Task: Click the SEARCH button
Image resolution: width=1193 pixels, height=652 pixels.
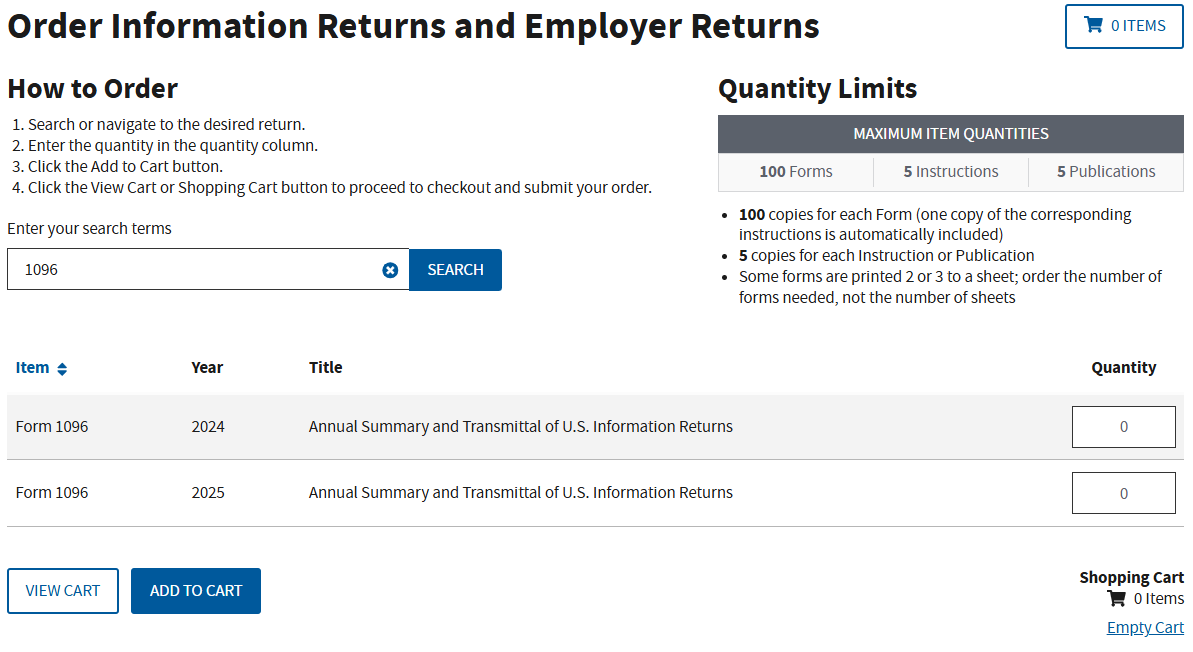Action: pos(455,269)
